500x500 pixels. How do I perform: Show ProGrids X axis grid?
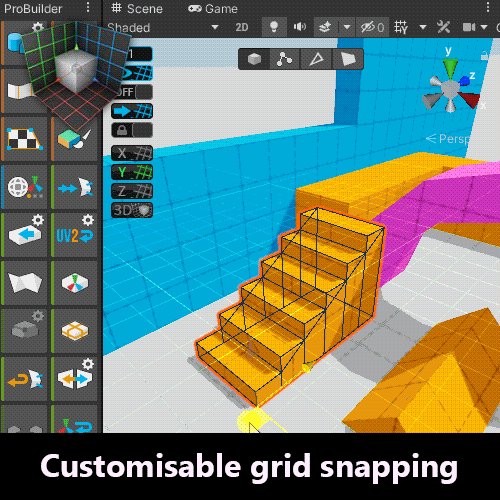[132, 153]
